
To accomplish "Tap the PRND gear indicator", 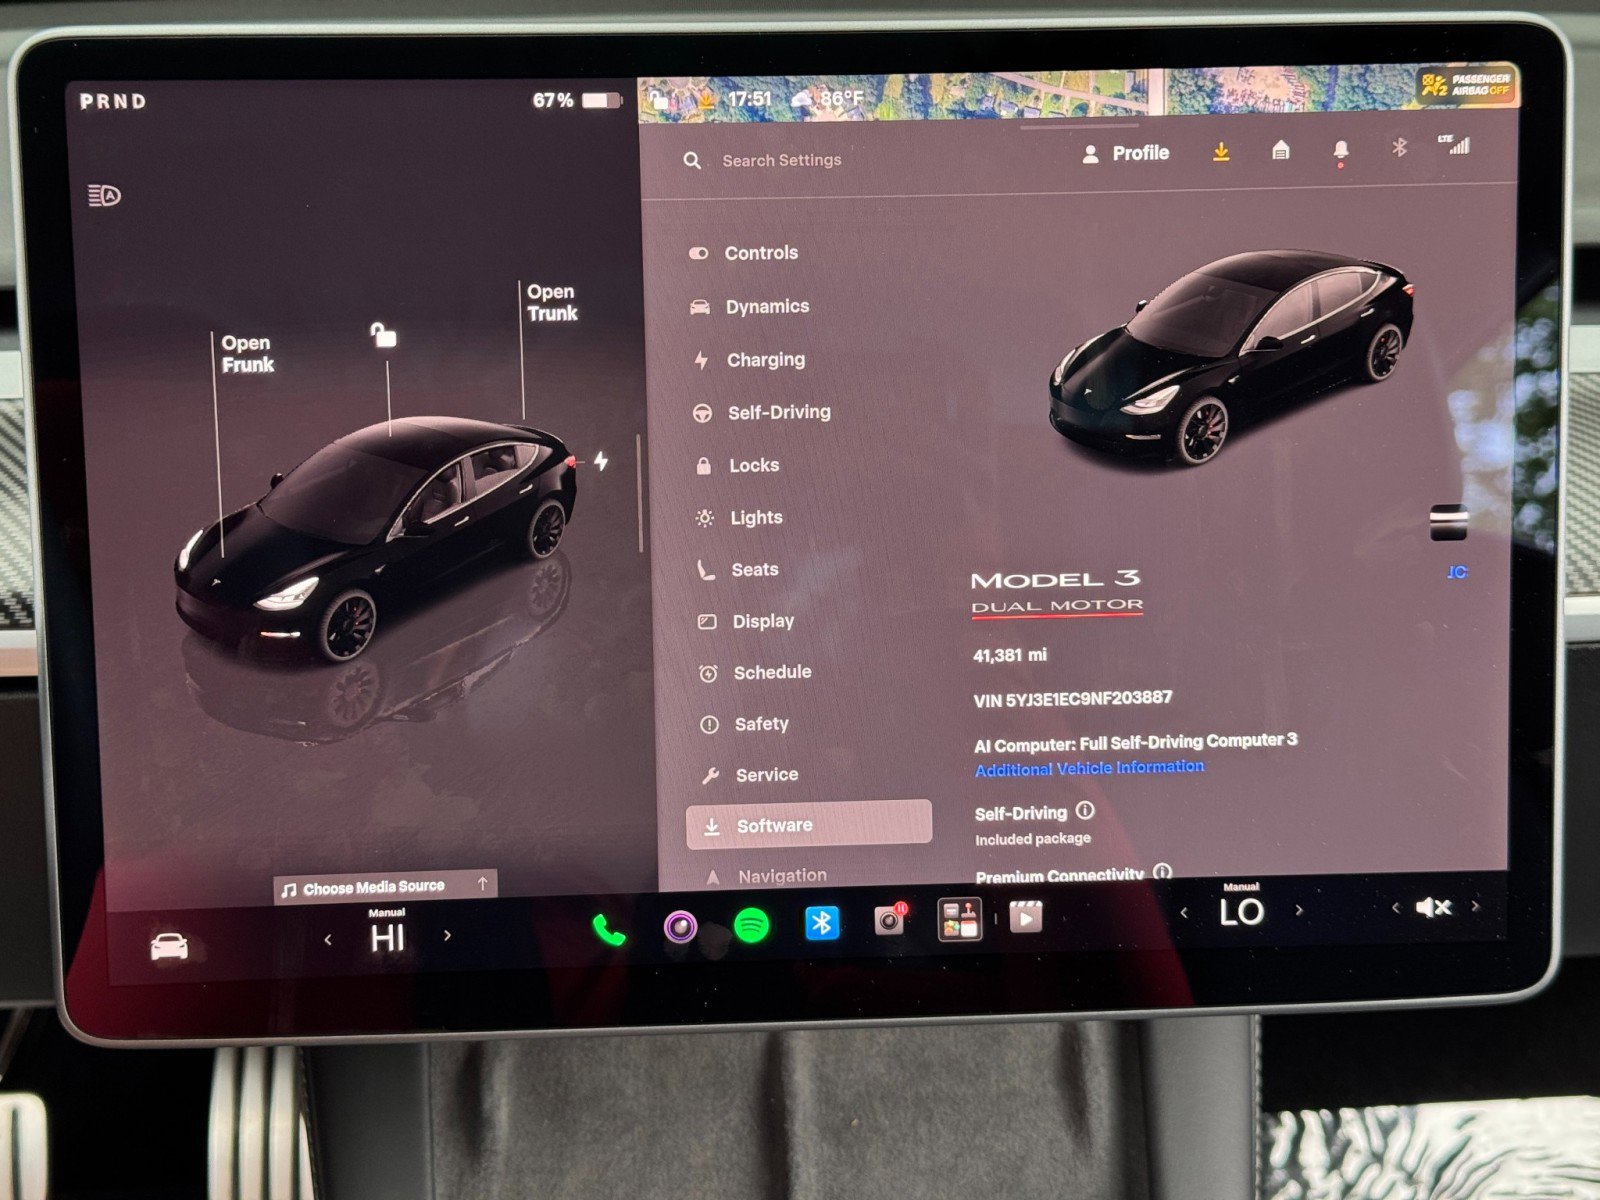I will 113,101.
